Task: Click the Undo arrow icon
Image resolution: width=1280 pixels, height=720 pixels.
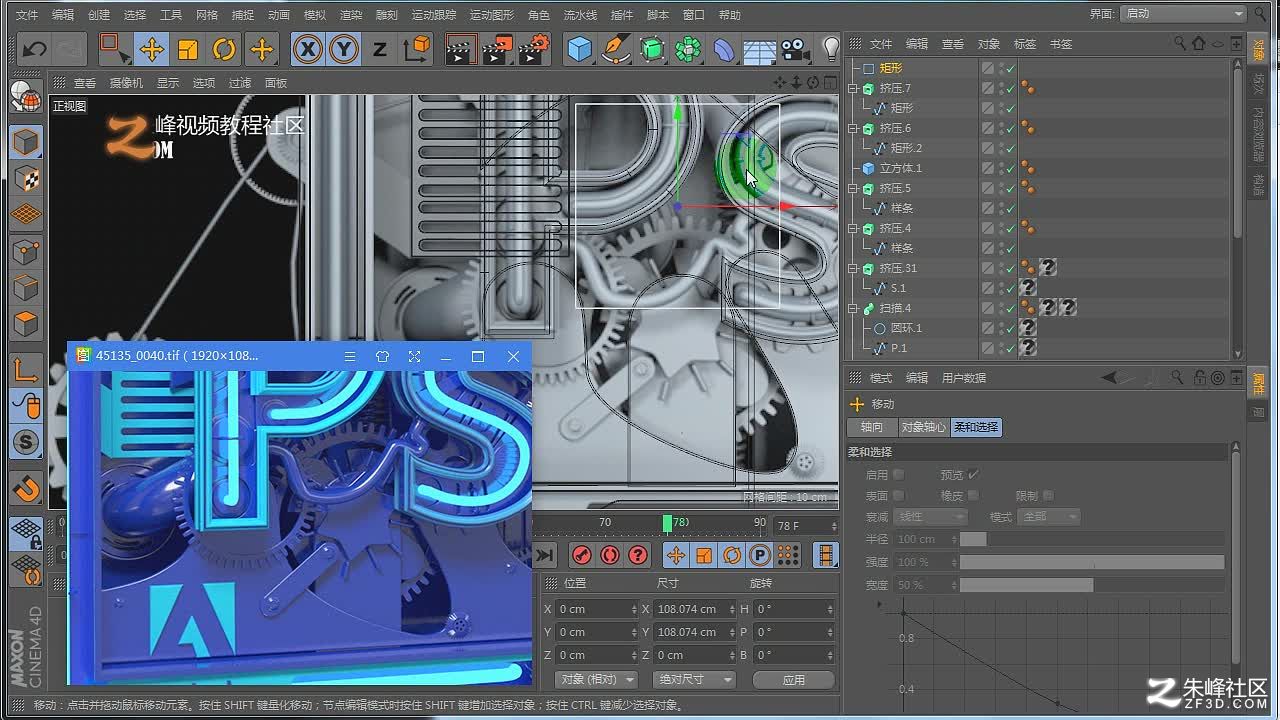Action: [x=34, y=49]
